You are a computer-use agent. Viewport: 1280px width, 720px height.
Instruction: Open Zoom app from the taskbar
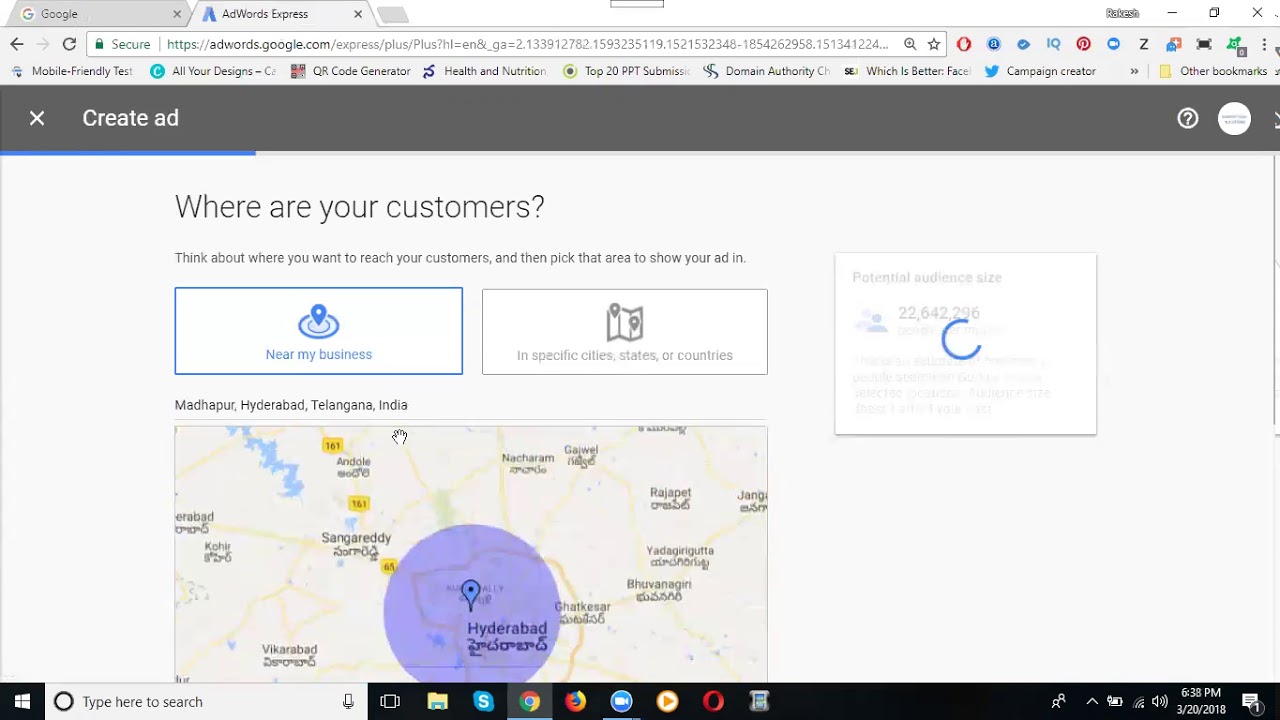[621, 701]
